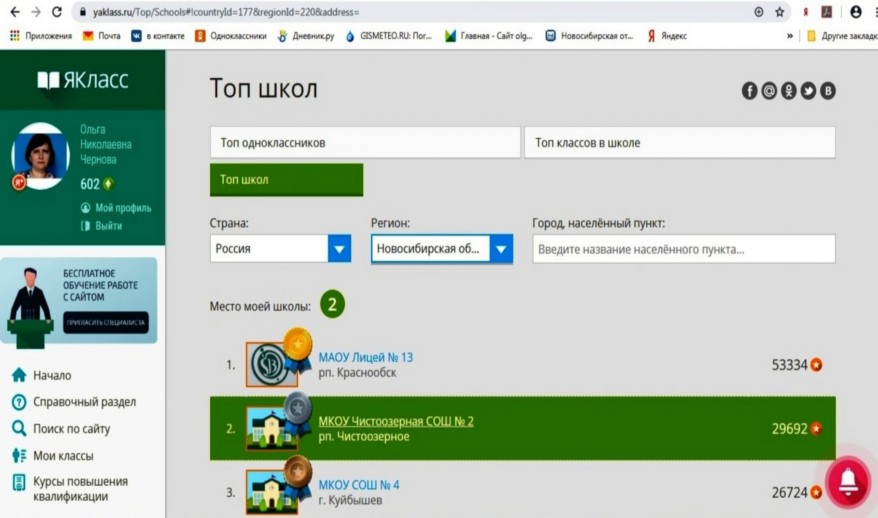Image resolution: width=878 pixels, height=518 pixels.
Task: Bookmark page with star icon
Action: coord(779,12)
